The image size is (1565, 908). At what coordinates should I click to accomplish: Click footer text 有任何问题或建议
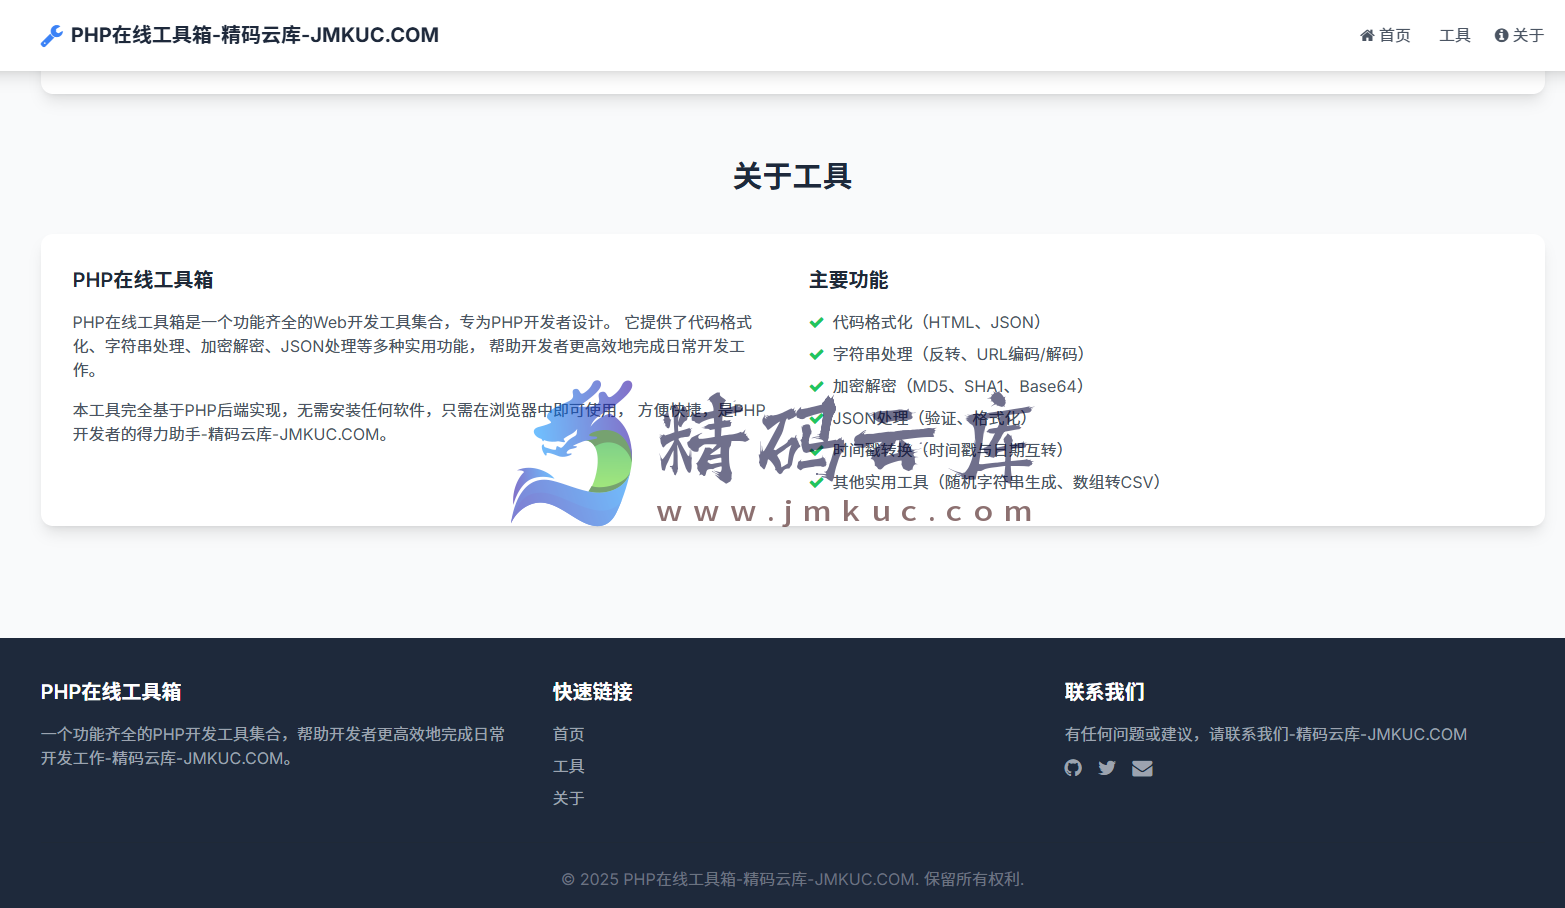[1265, 734]
